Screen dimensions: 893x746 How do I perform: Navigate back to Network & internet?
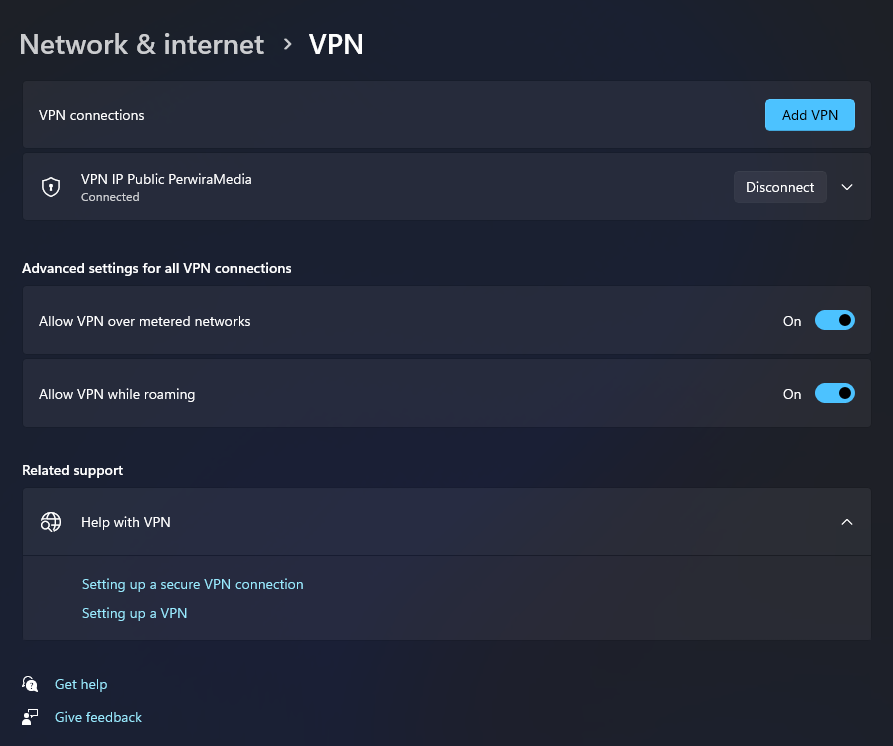click(141, 44)
